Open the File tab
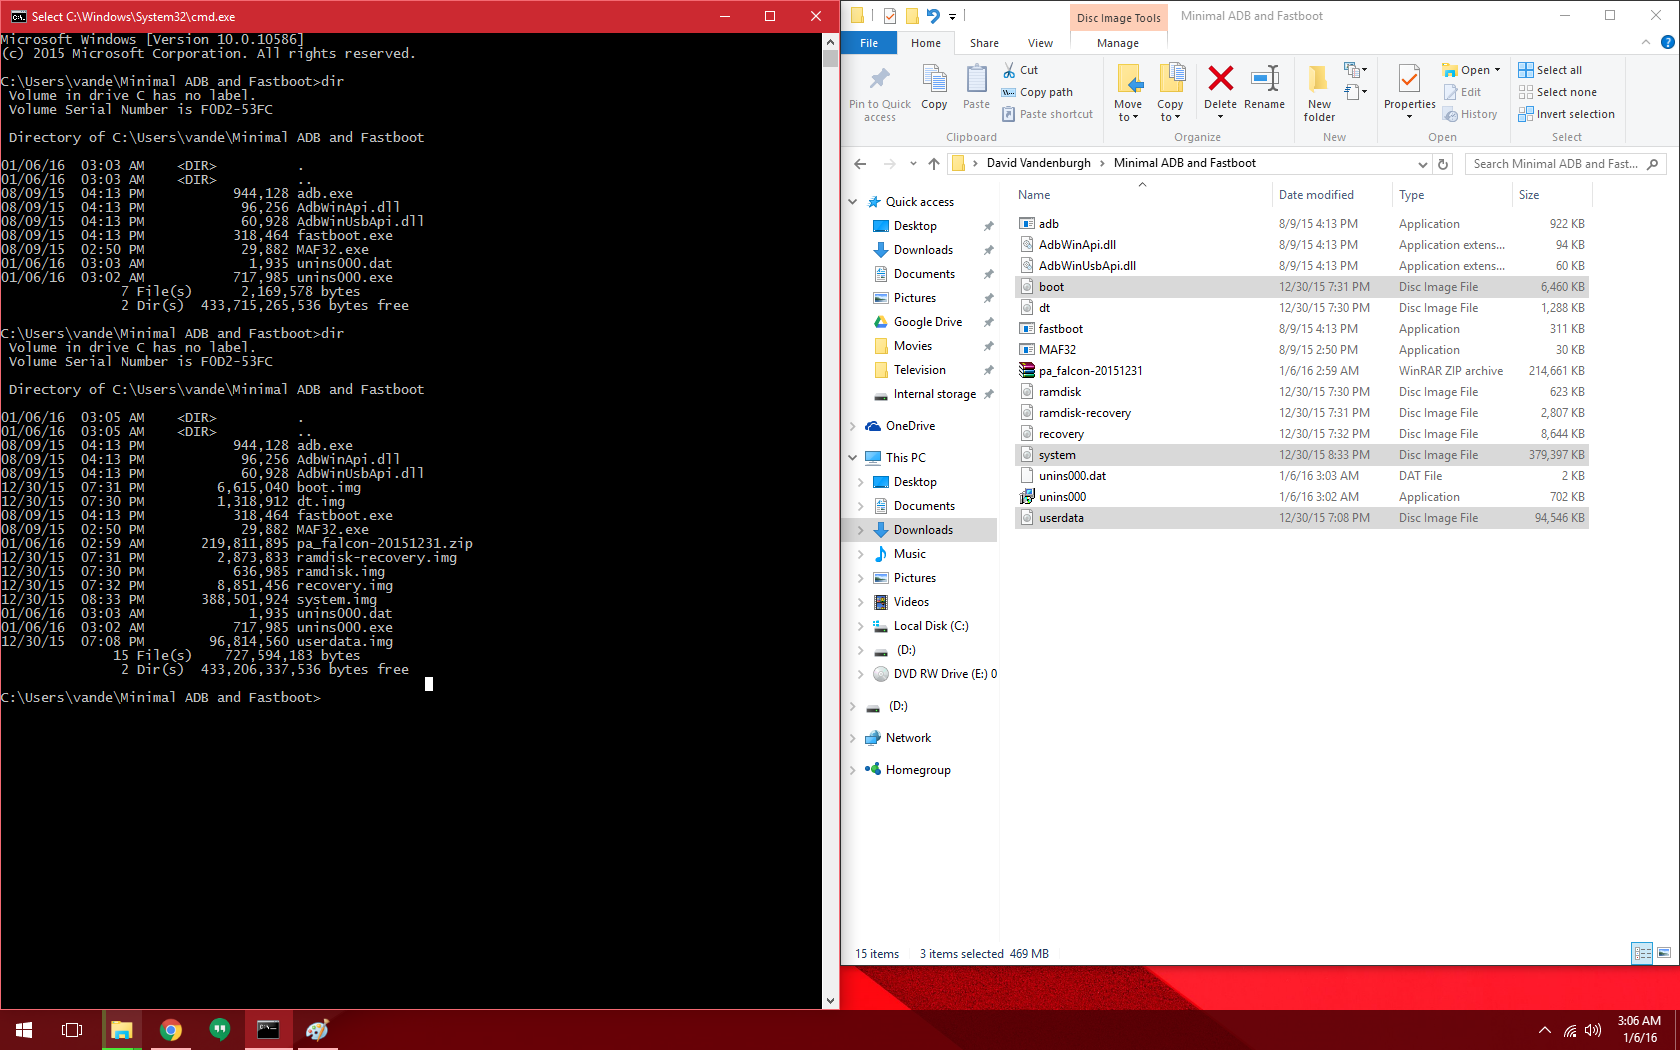This screenshot has width=1680, height=1050. click(869, 43)
